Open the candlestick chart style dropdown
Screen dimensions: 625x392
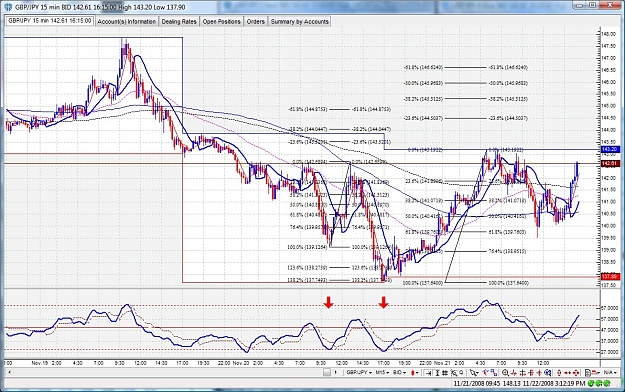point(415,373)
